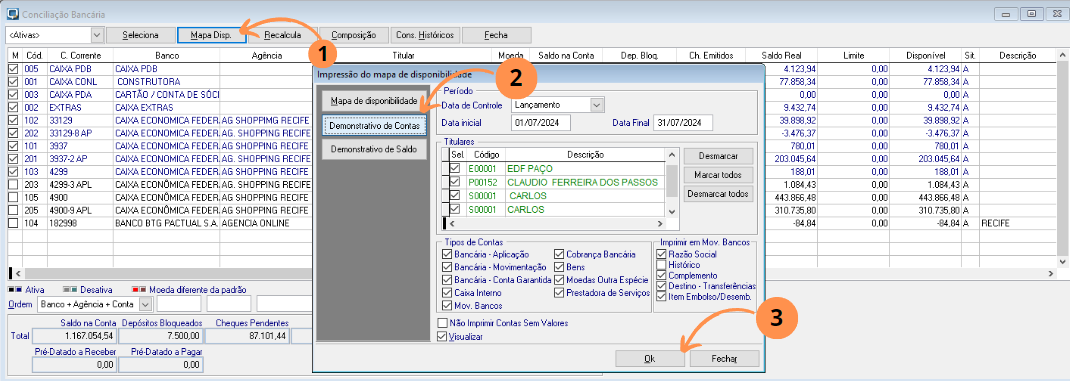Click the Cheques Pendentes total field
Image resolution: width=1070 pixels, height=381 pixels.
[x=247, y=335]
